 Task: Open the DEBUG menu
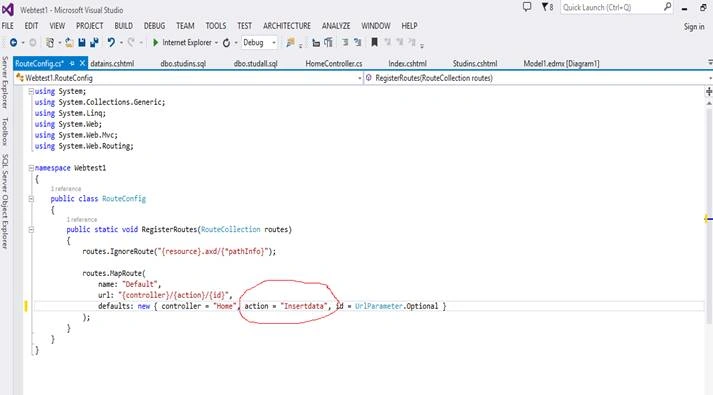click(x=154, y=26)
